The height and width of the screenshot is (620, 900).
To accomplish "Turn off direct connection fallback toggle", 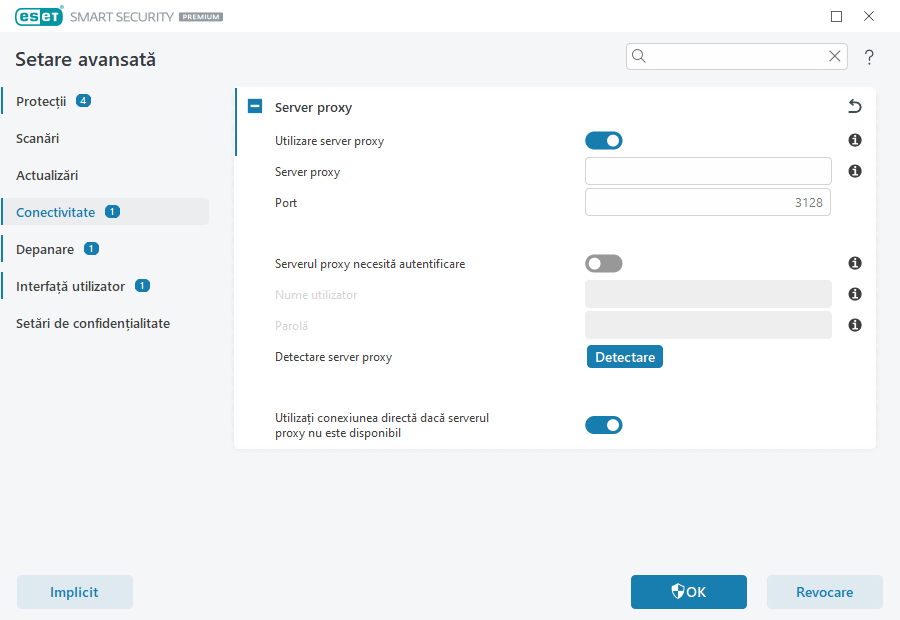I will 604,424.
